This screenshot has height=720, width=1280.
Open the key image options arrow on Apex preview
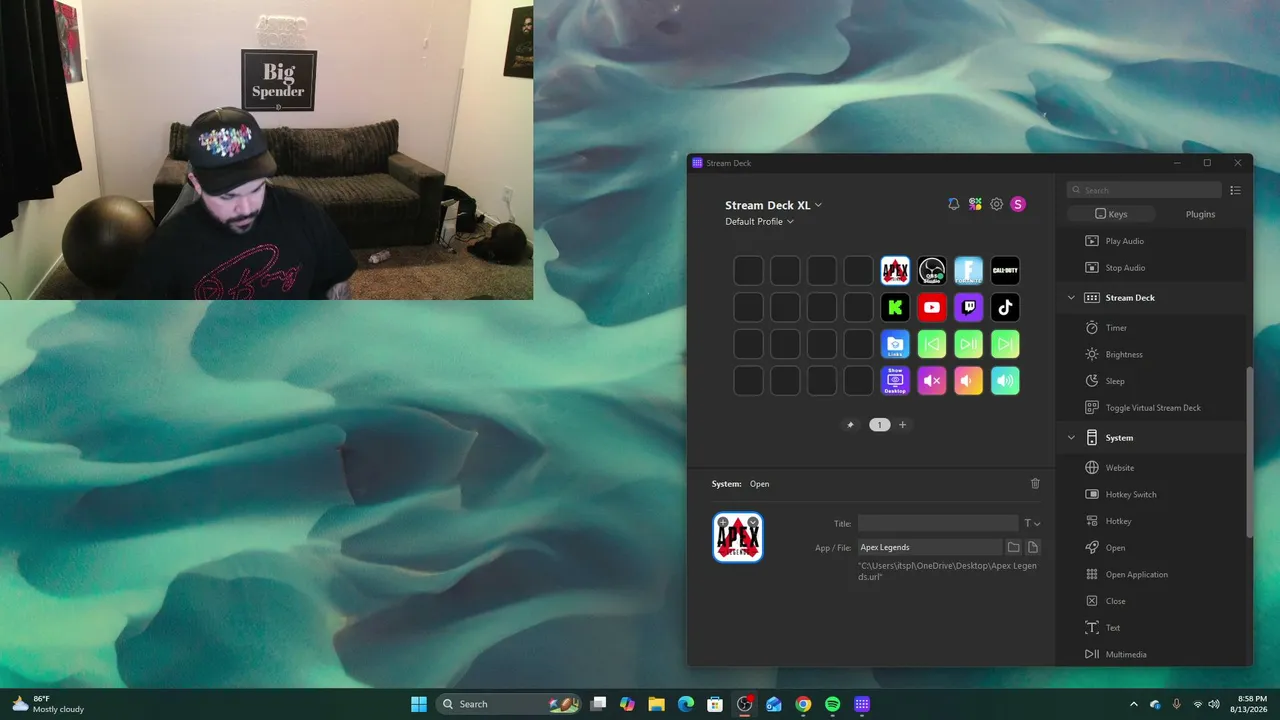tap(753, 522)
